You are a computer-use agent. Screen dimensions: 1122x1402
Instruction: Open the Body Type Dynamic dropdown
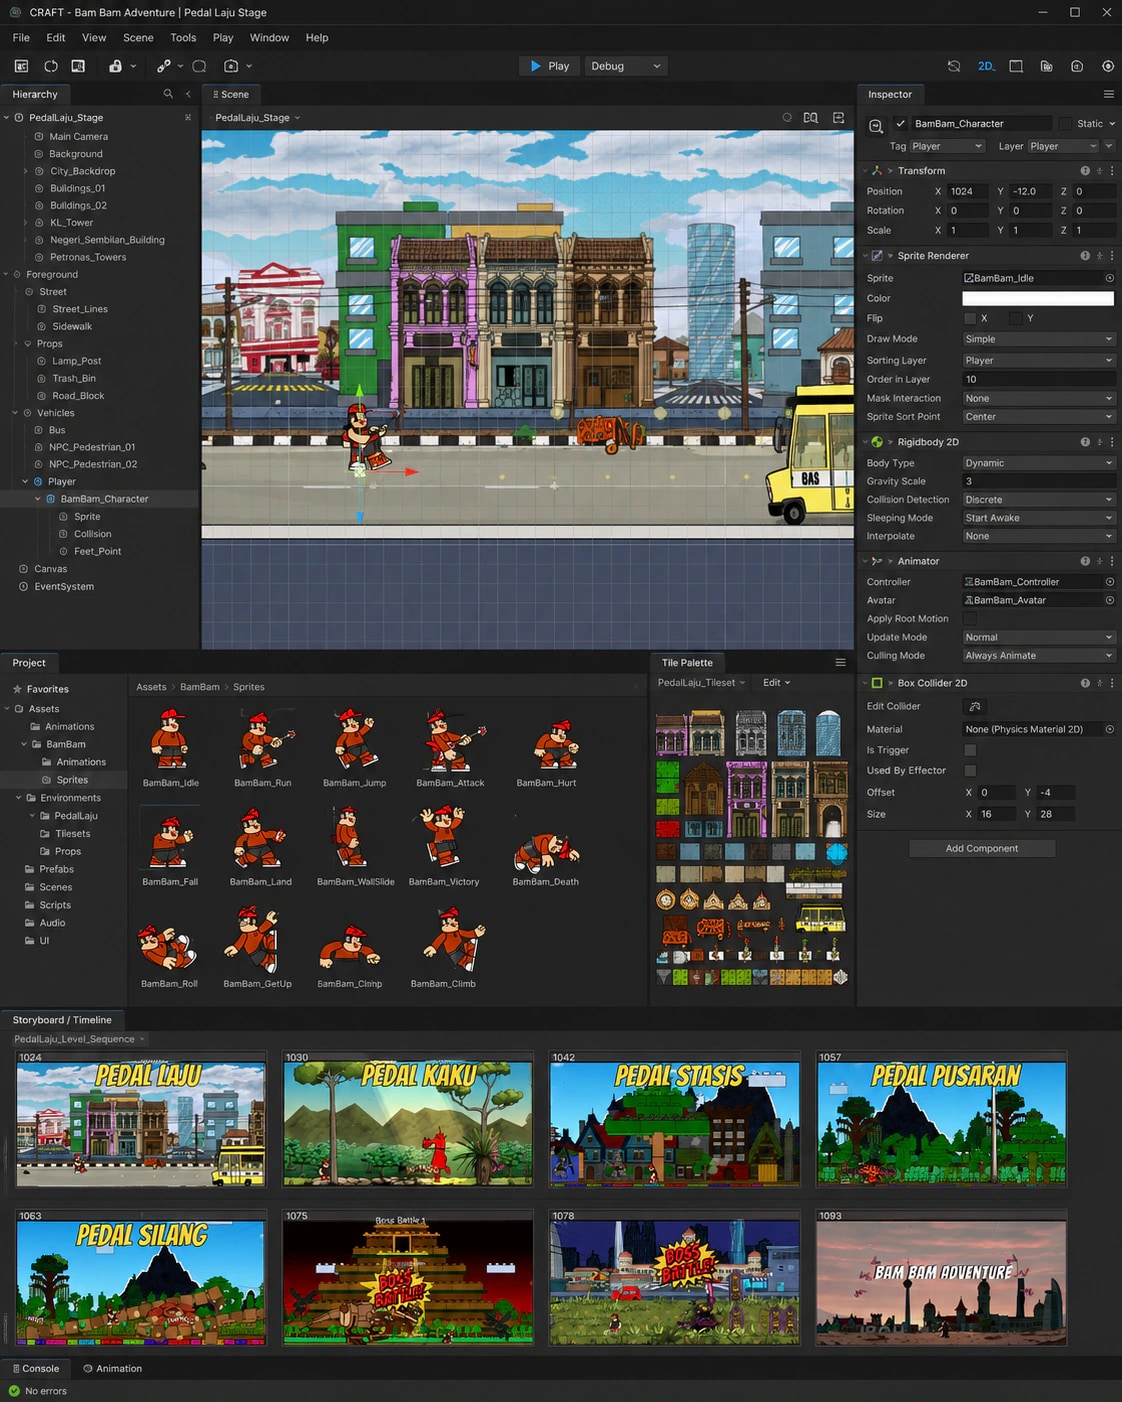click(1038, 463)
